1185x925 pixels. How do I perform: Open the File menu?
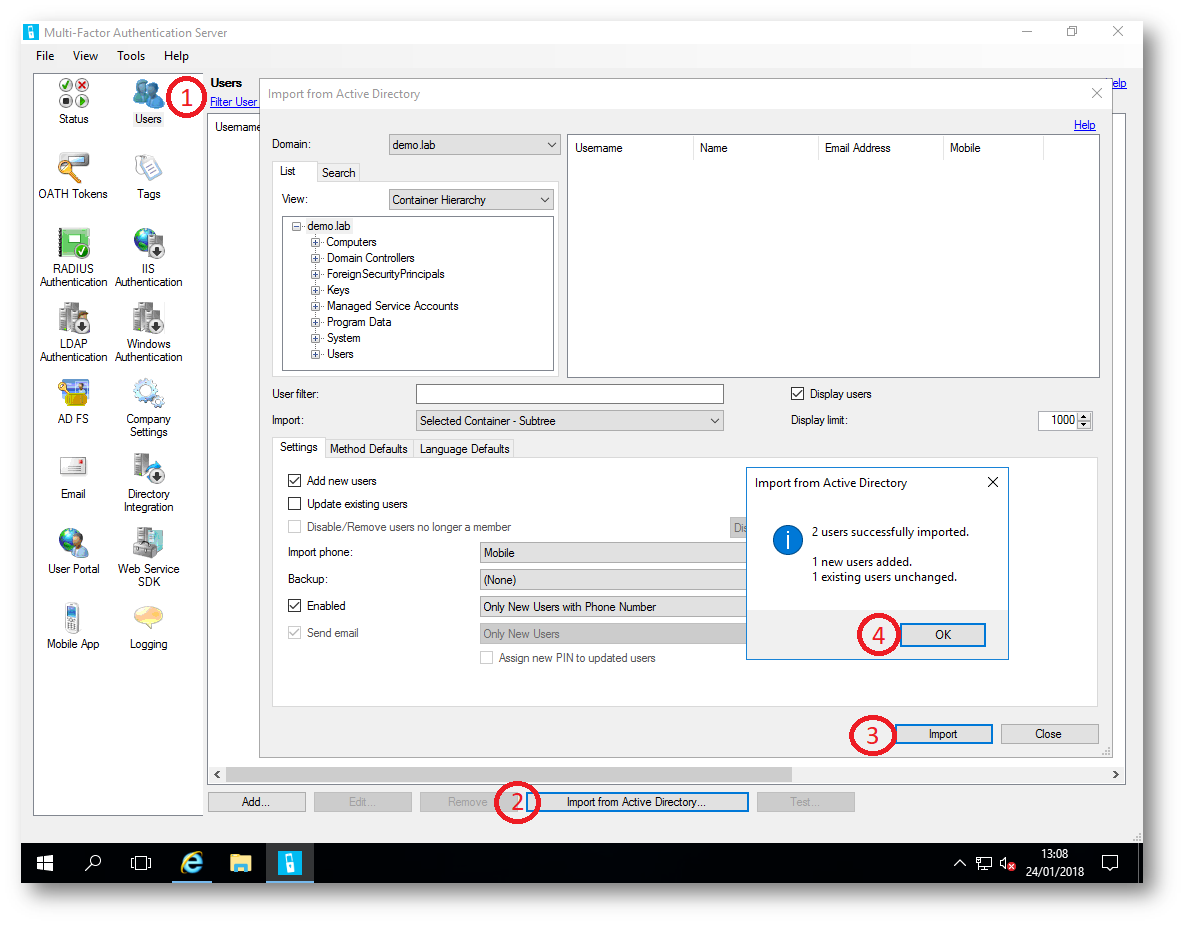tap(45, 56)
